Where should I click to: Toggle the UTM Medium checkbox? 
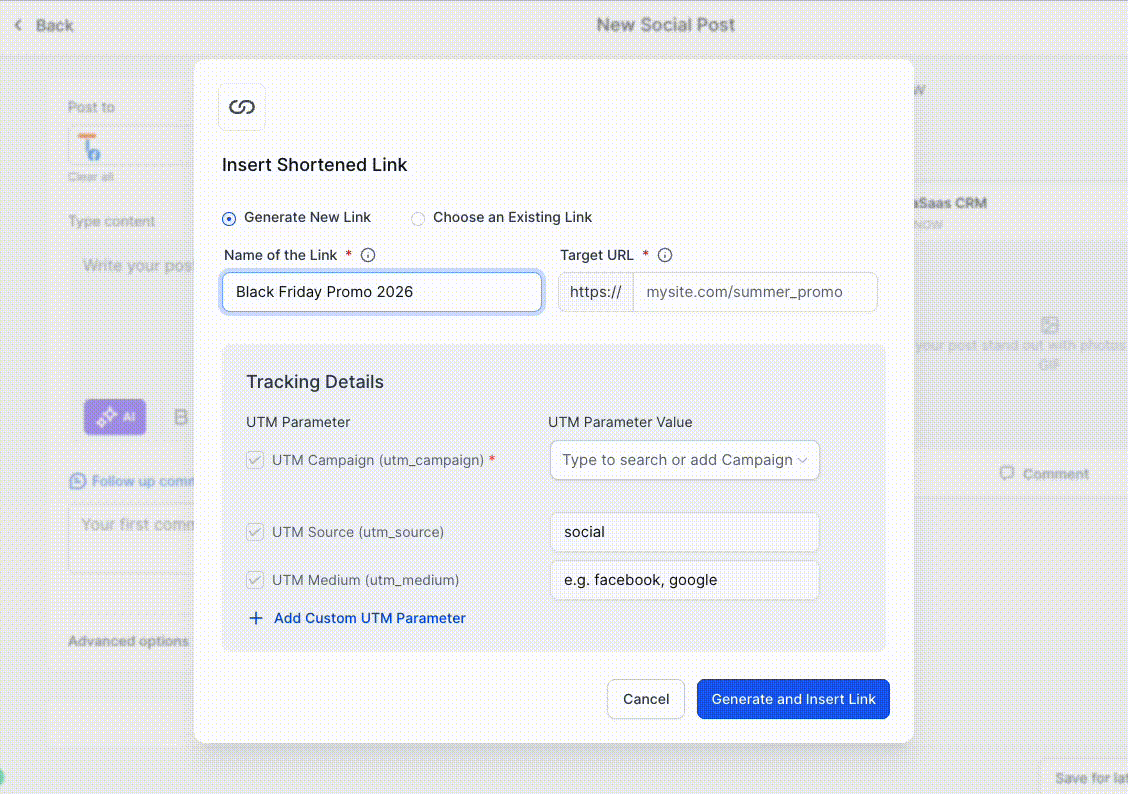click(x=255, y=580)
